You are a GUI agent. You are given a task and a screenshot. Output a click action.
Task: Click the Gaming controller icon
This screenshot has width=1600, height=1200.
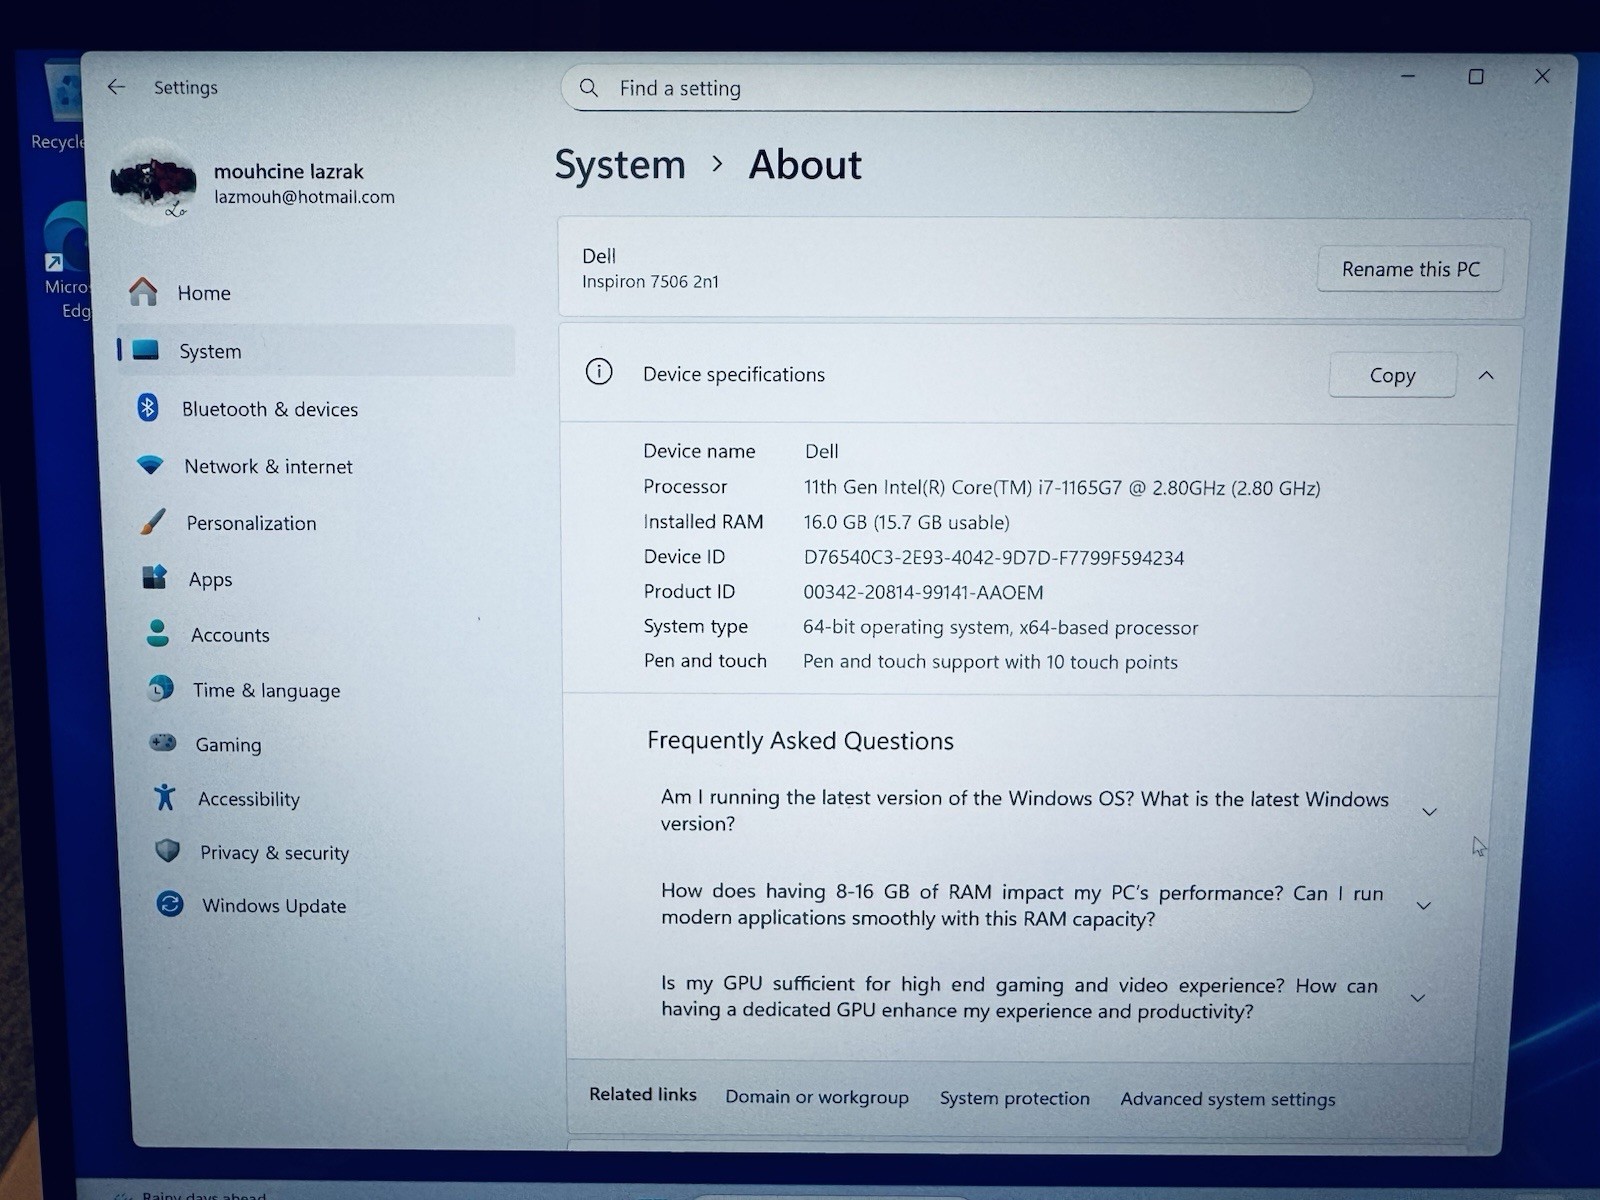(163, 743)
